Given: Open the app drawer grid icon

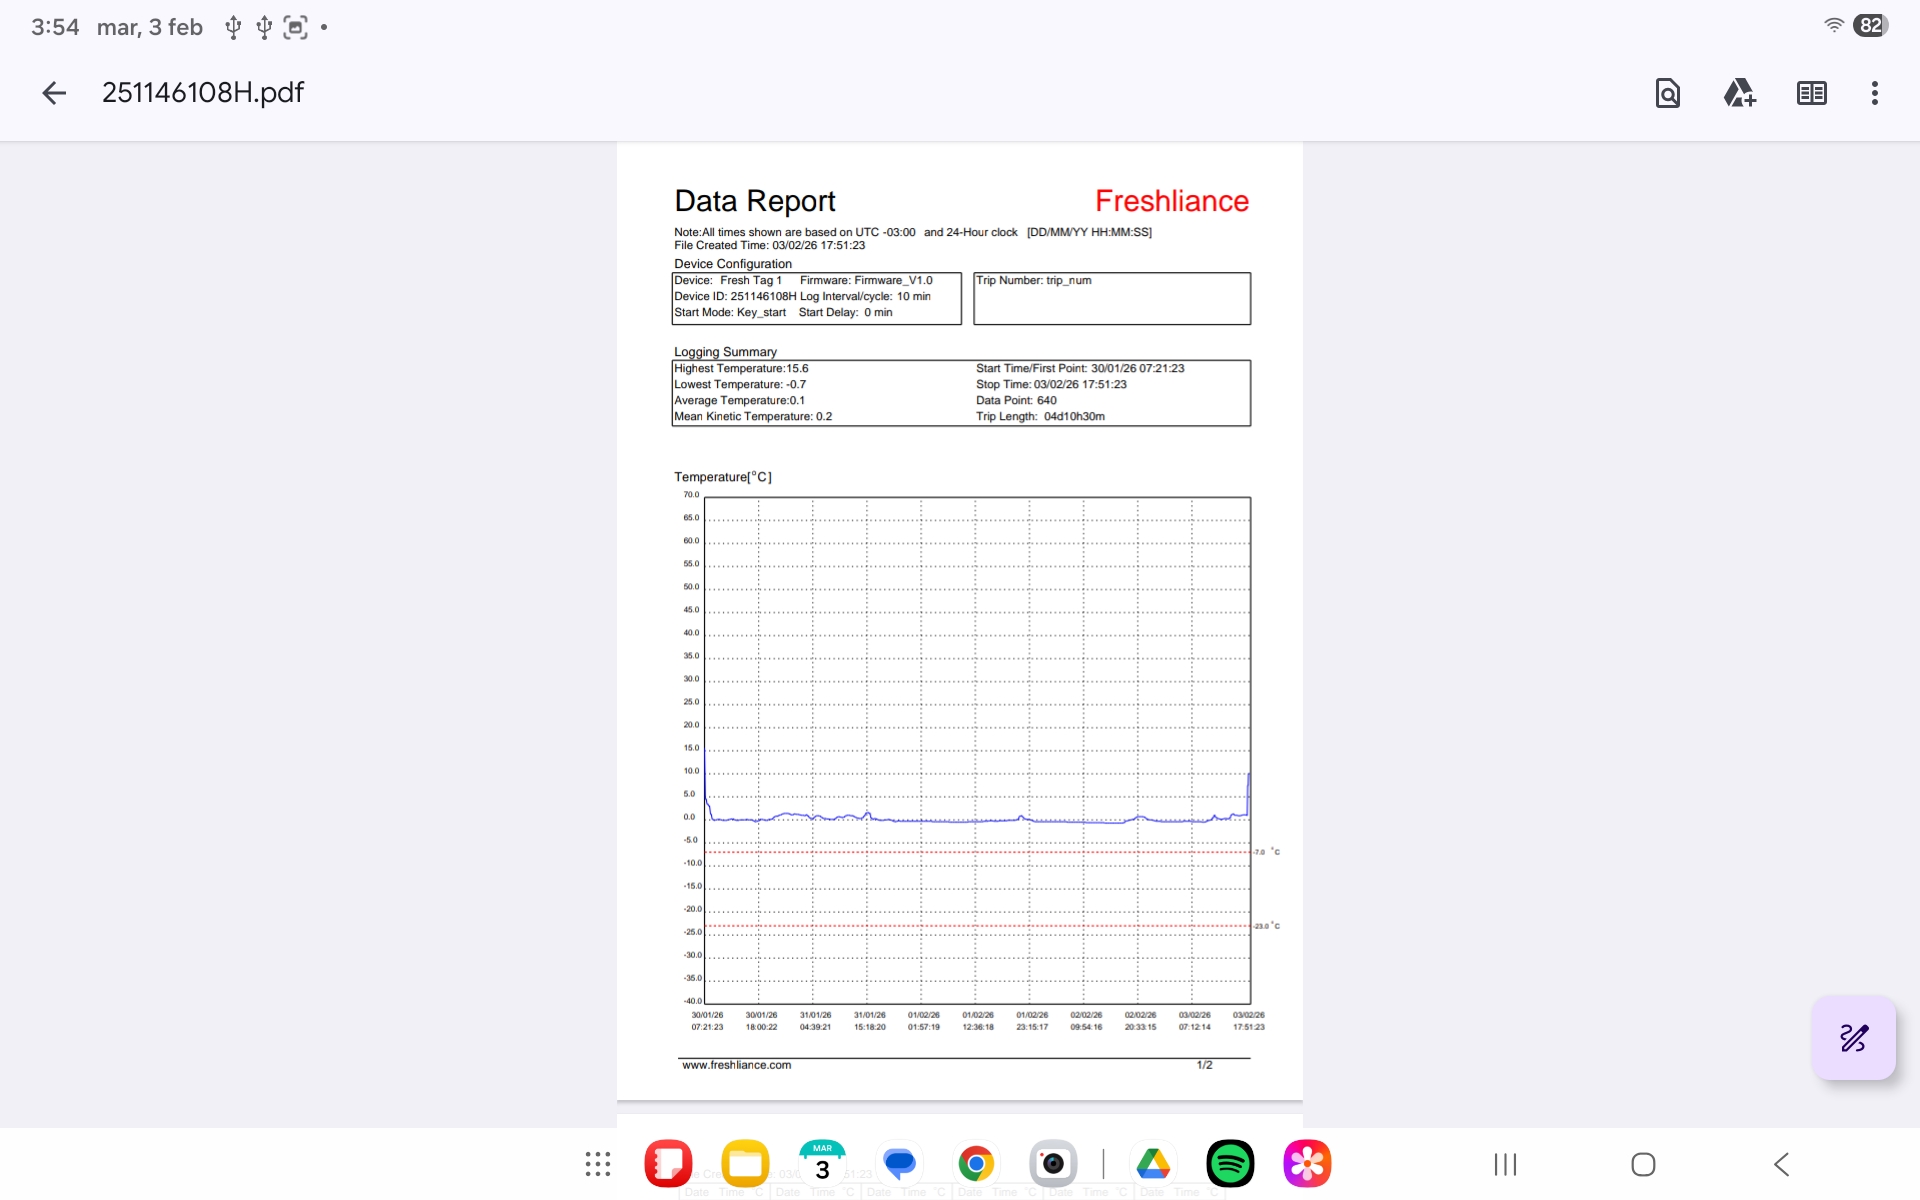Looking at the screenshot, I should (x=598, y=1164).
